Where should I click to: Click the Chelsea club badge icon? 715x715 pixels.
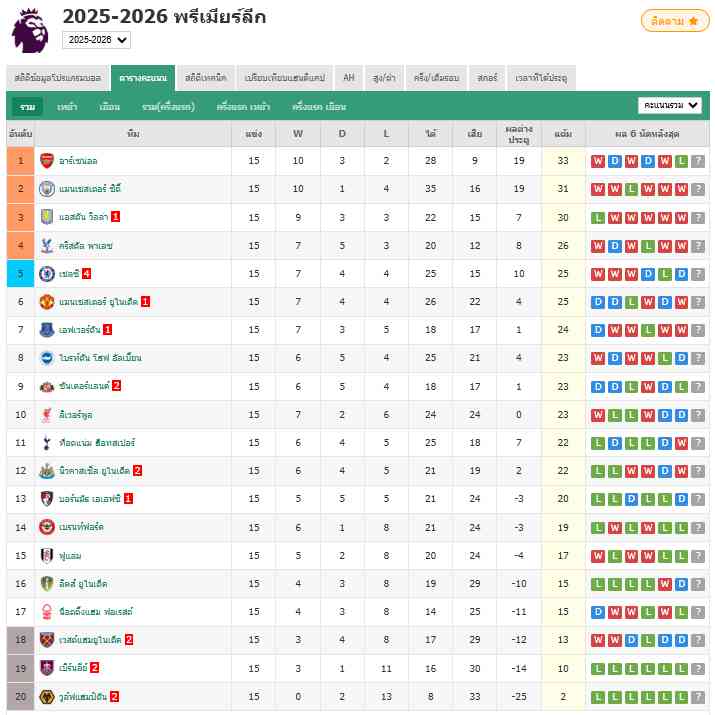point(47,273)
